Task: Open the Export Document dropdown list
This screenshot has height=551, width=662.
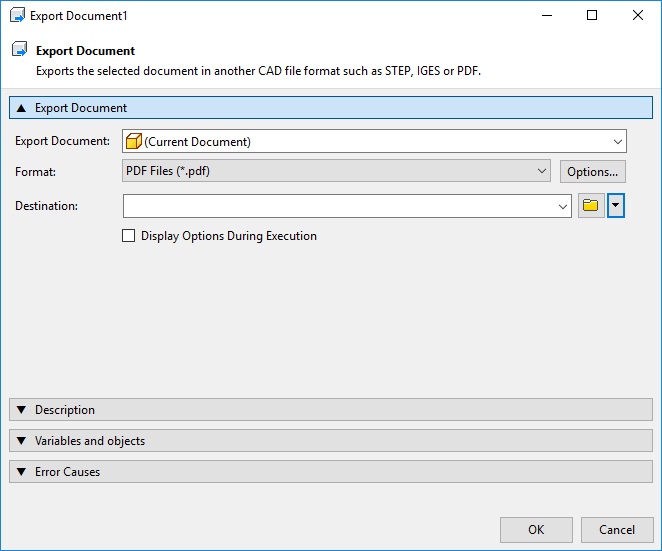Action: point(618,141)
